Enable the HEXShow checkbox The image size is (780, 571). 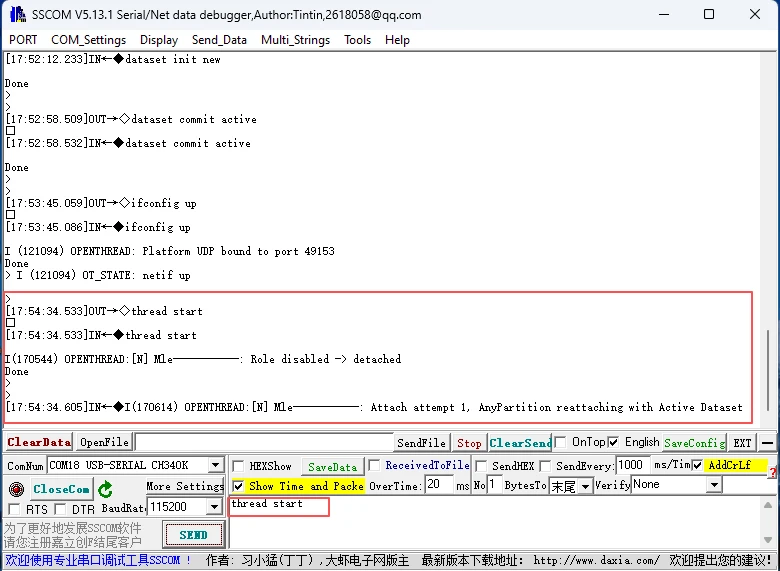click(238, 466)
